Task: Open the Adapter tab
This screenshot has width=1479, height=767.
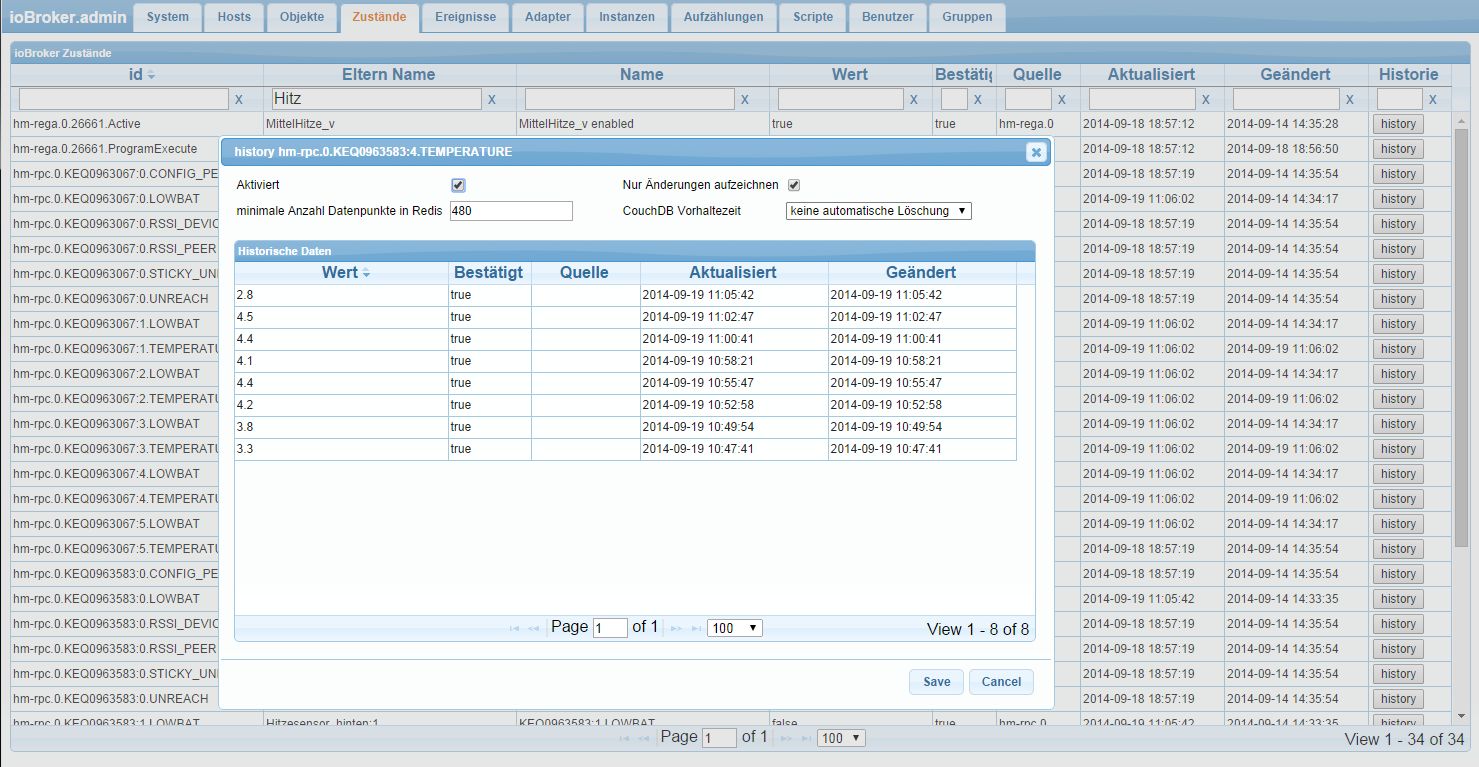Action: 548,17
